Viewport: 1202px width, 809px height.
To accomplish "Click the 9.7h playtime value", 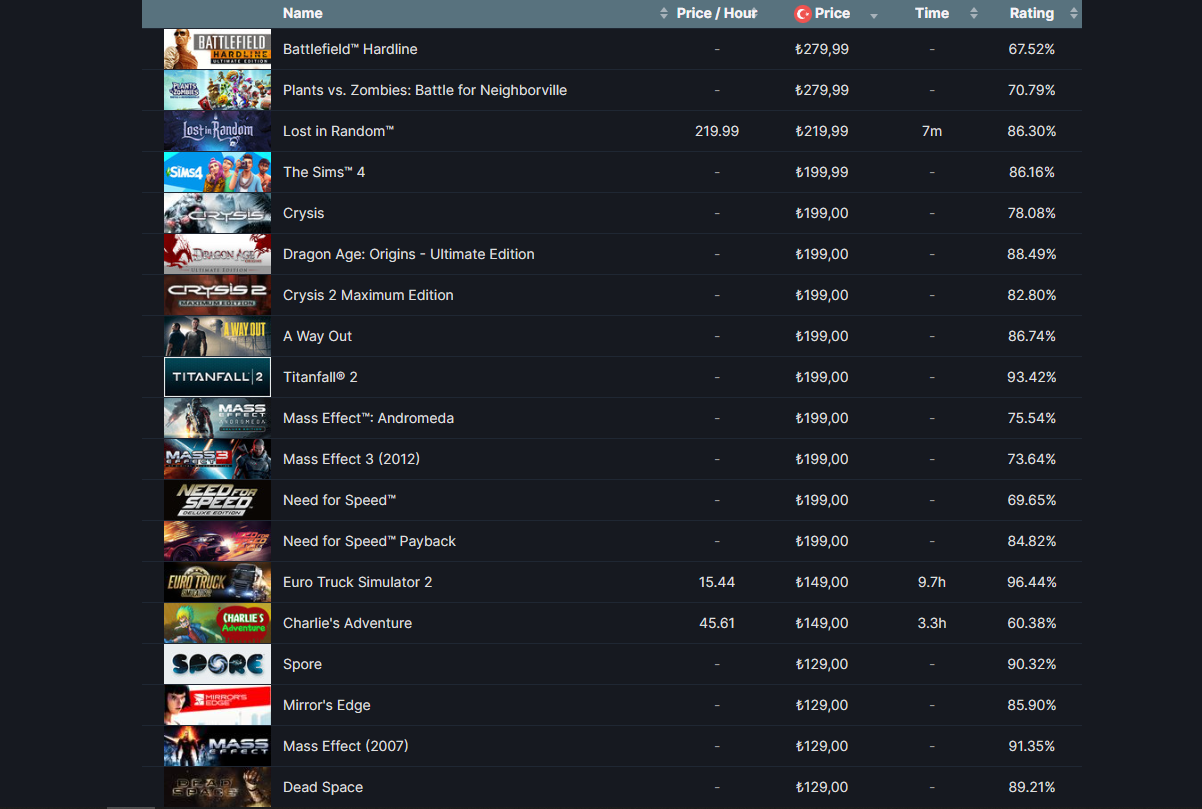I will (x=932, y=582).
